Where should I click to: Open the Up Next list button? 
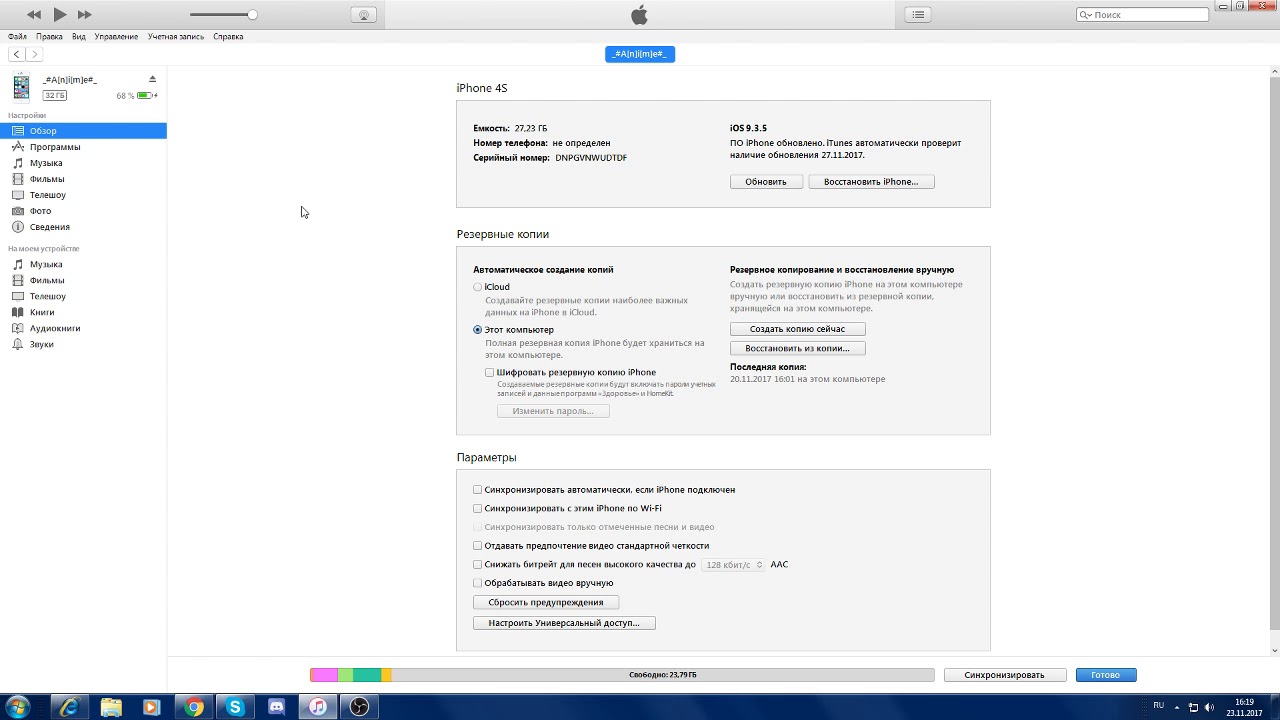[918, 14]
